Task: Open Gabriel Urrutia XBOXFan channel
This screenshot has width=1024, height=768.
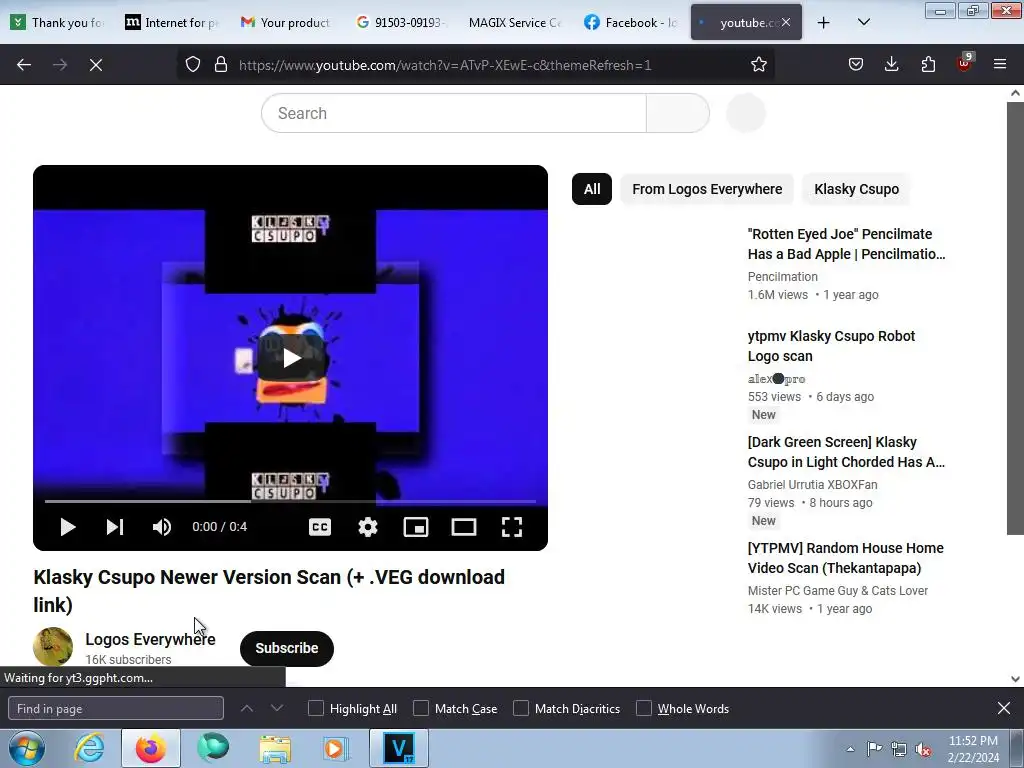Action: coord(812,485)
